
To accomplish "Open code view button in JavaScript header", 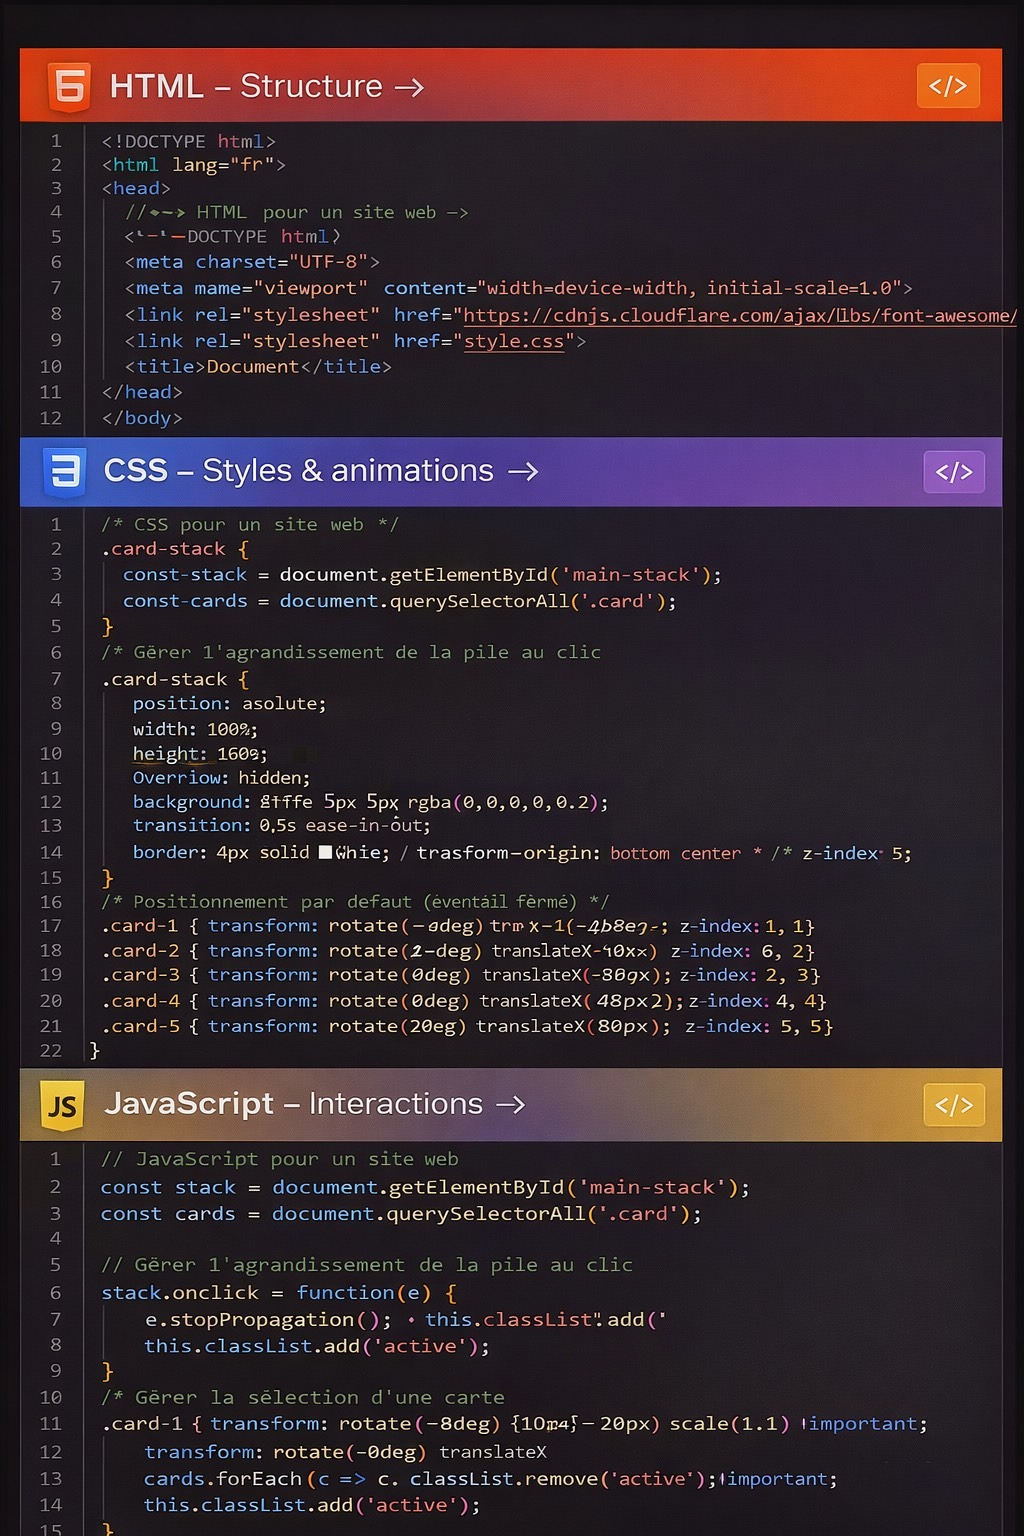I will click(954, 1105).
